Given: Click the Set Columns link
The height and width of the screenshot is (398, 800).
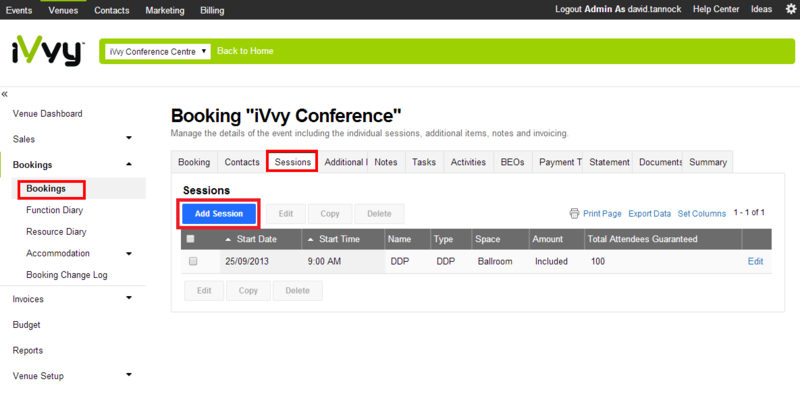Looking at the screenshot, I should 702,214.
